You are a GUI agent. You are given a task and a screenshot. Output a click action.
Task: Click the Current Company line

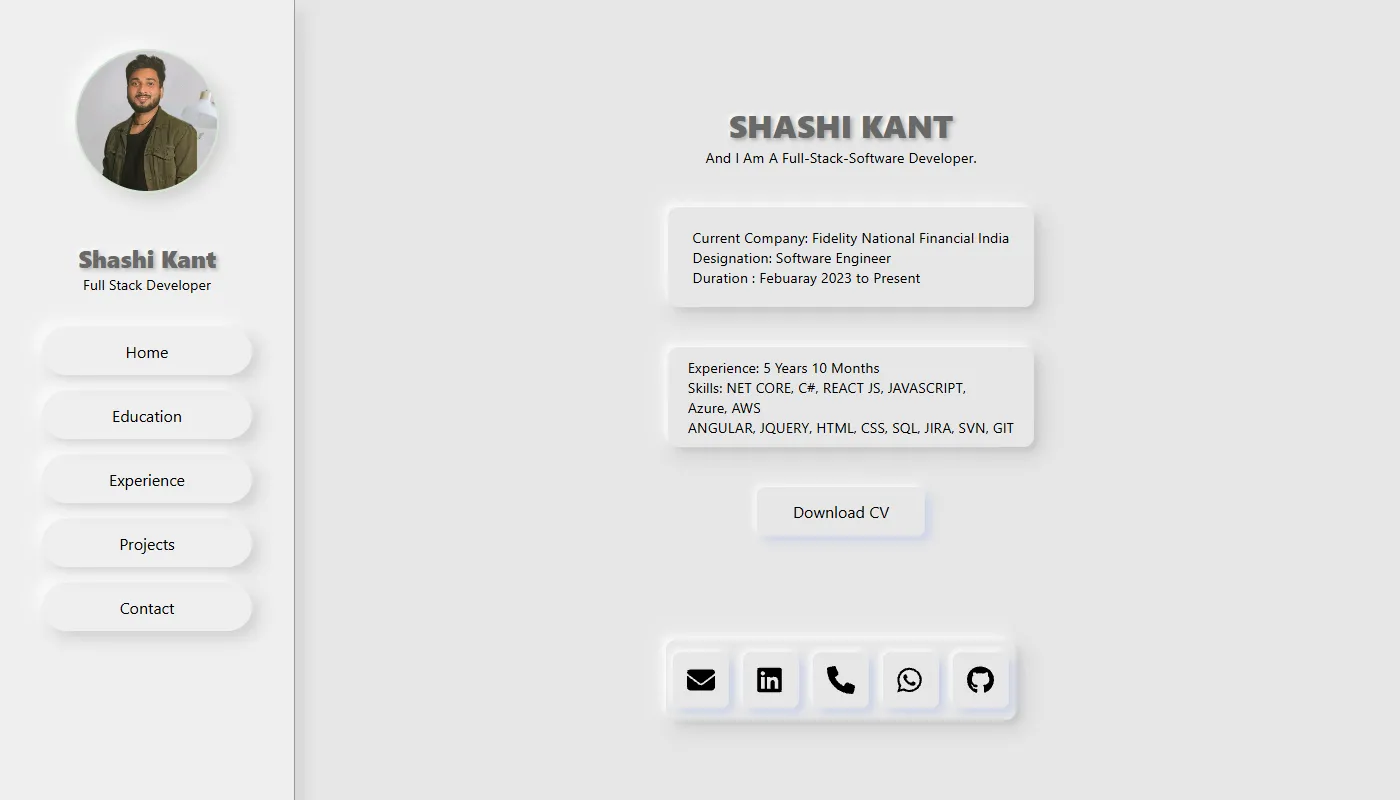tap(850, 238)
